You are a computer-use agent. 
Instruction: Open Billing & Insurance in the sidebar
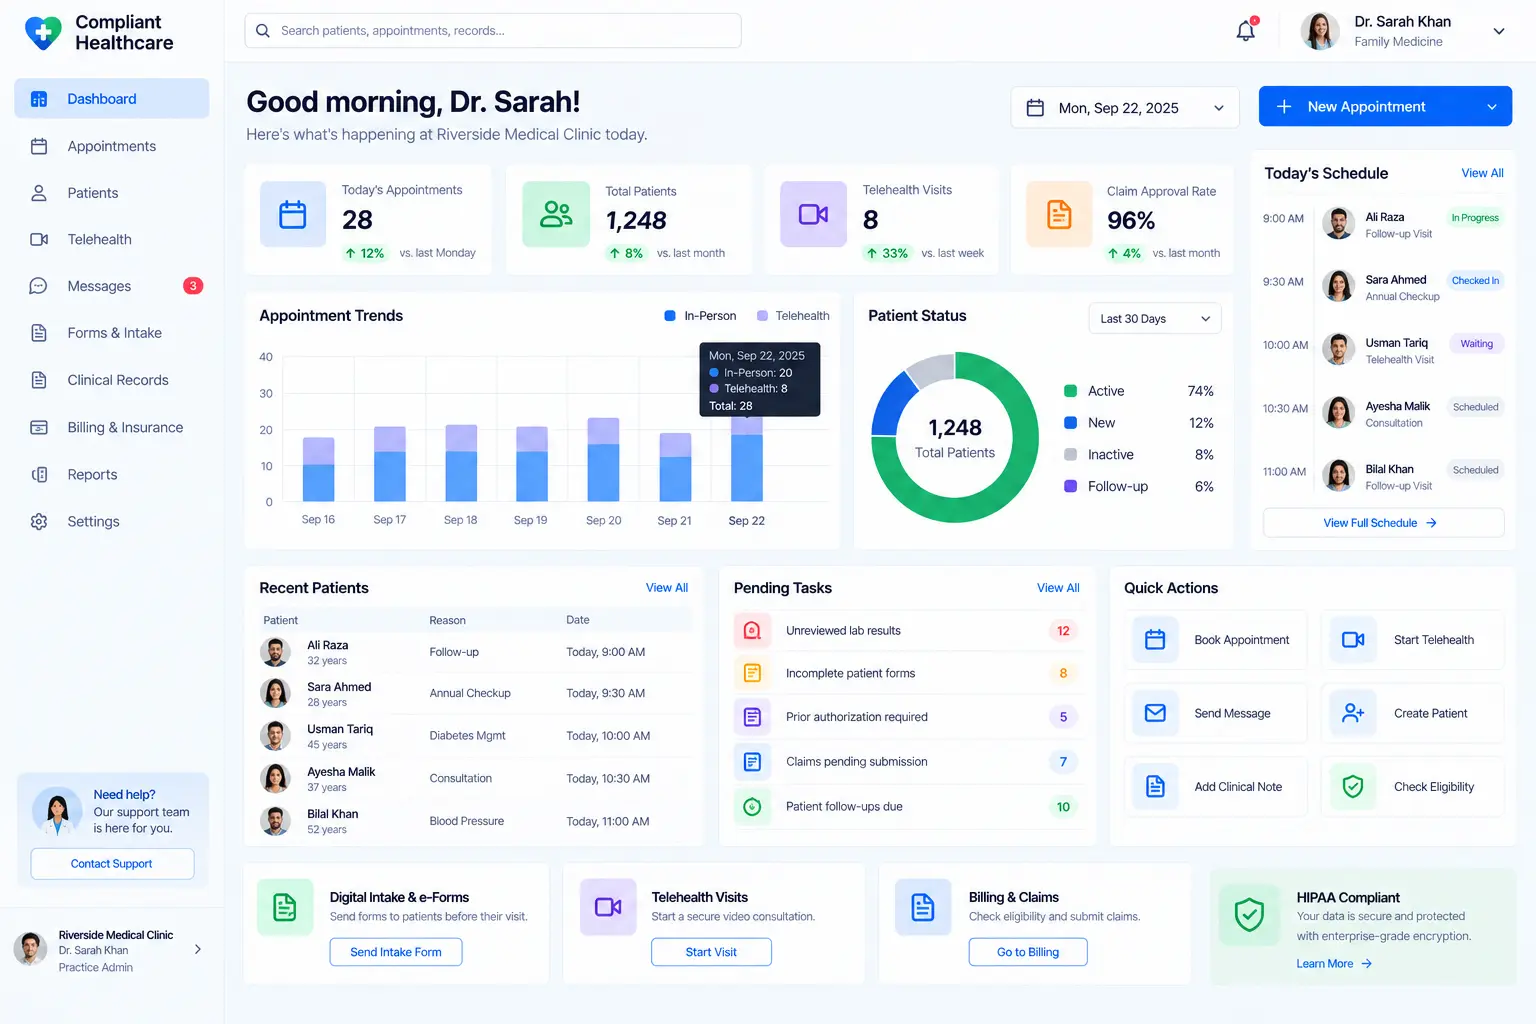(112, 427)
